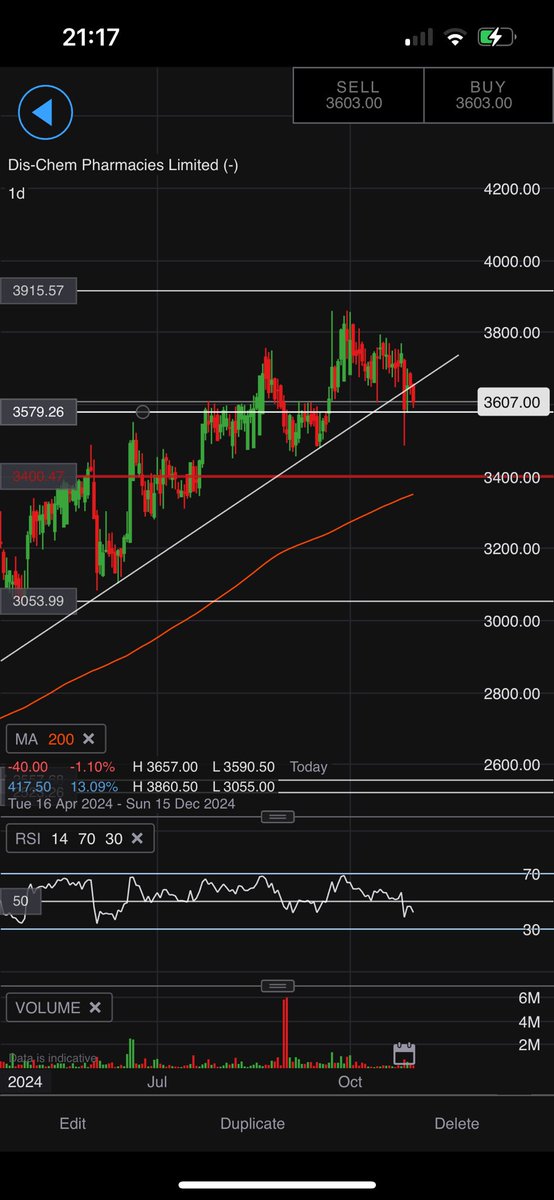Grab the resize handle above the RSI panel
Viewport: 554px width, 1200px height.
[277, 817]
